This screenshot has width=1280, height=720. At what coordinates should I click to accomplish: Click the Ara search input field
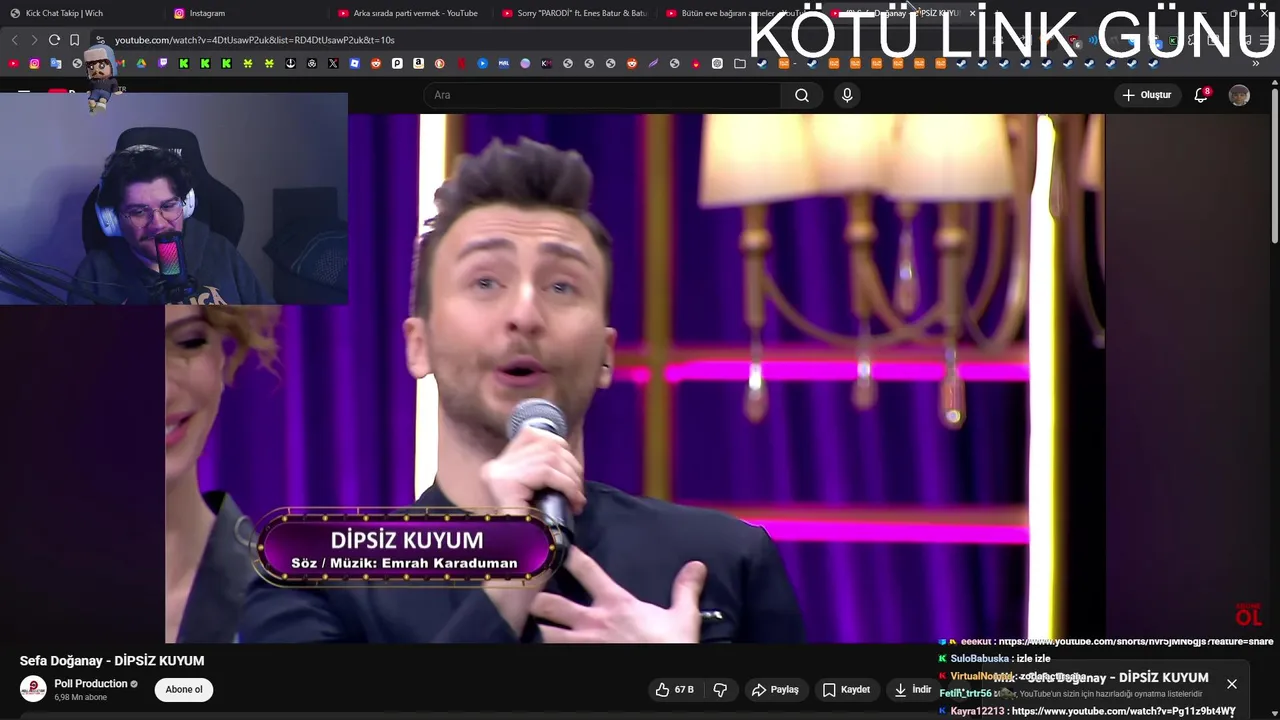602,95
